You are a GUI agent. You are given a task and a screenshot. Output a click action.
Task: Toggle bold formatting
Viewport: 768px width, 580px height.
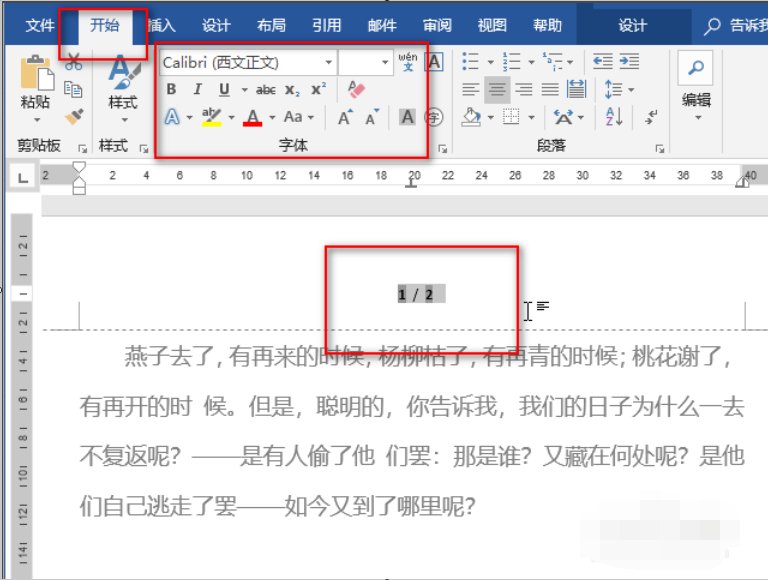pyautogui.click(x=171, y=89)
